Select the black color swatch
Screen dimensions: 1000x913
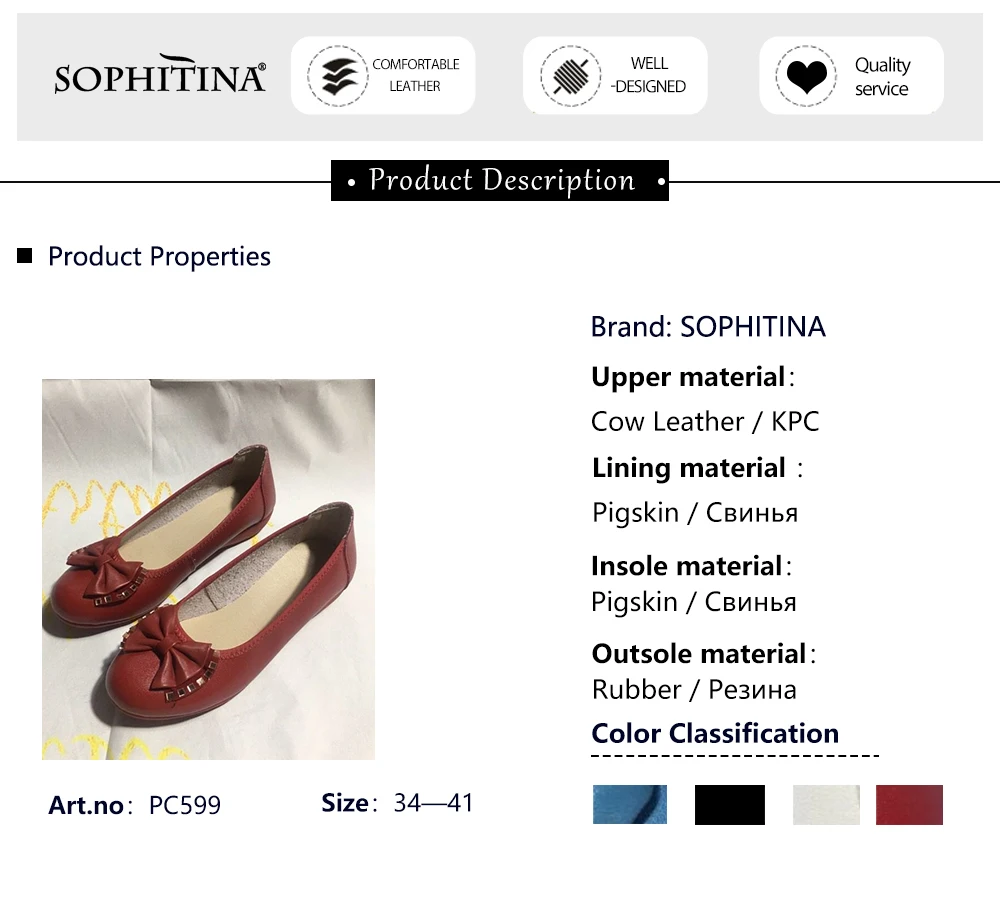[729, 804]
